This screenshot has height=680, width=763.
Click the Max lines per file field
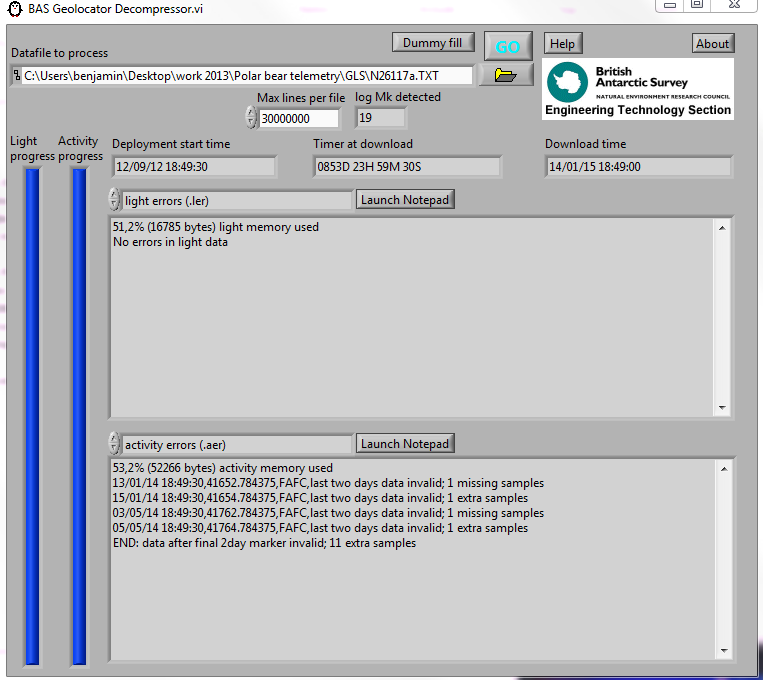298,118
